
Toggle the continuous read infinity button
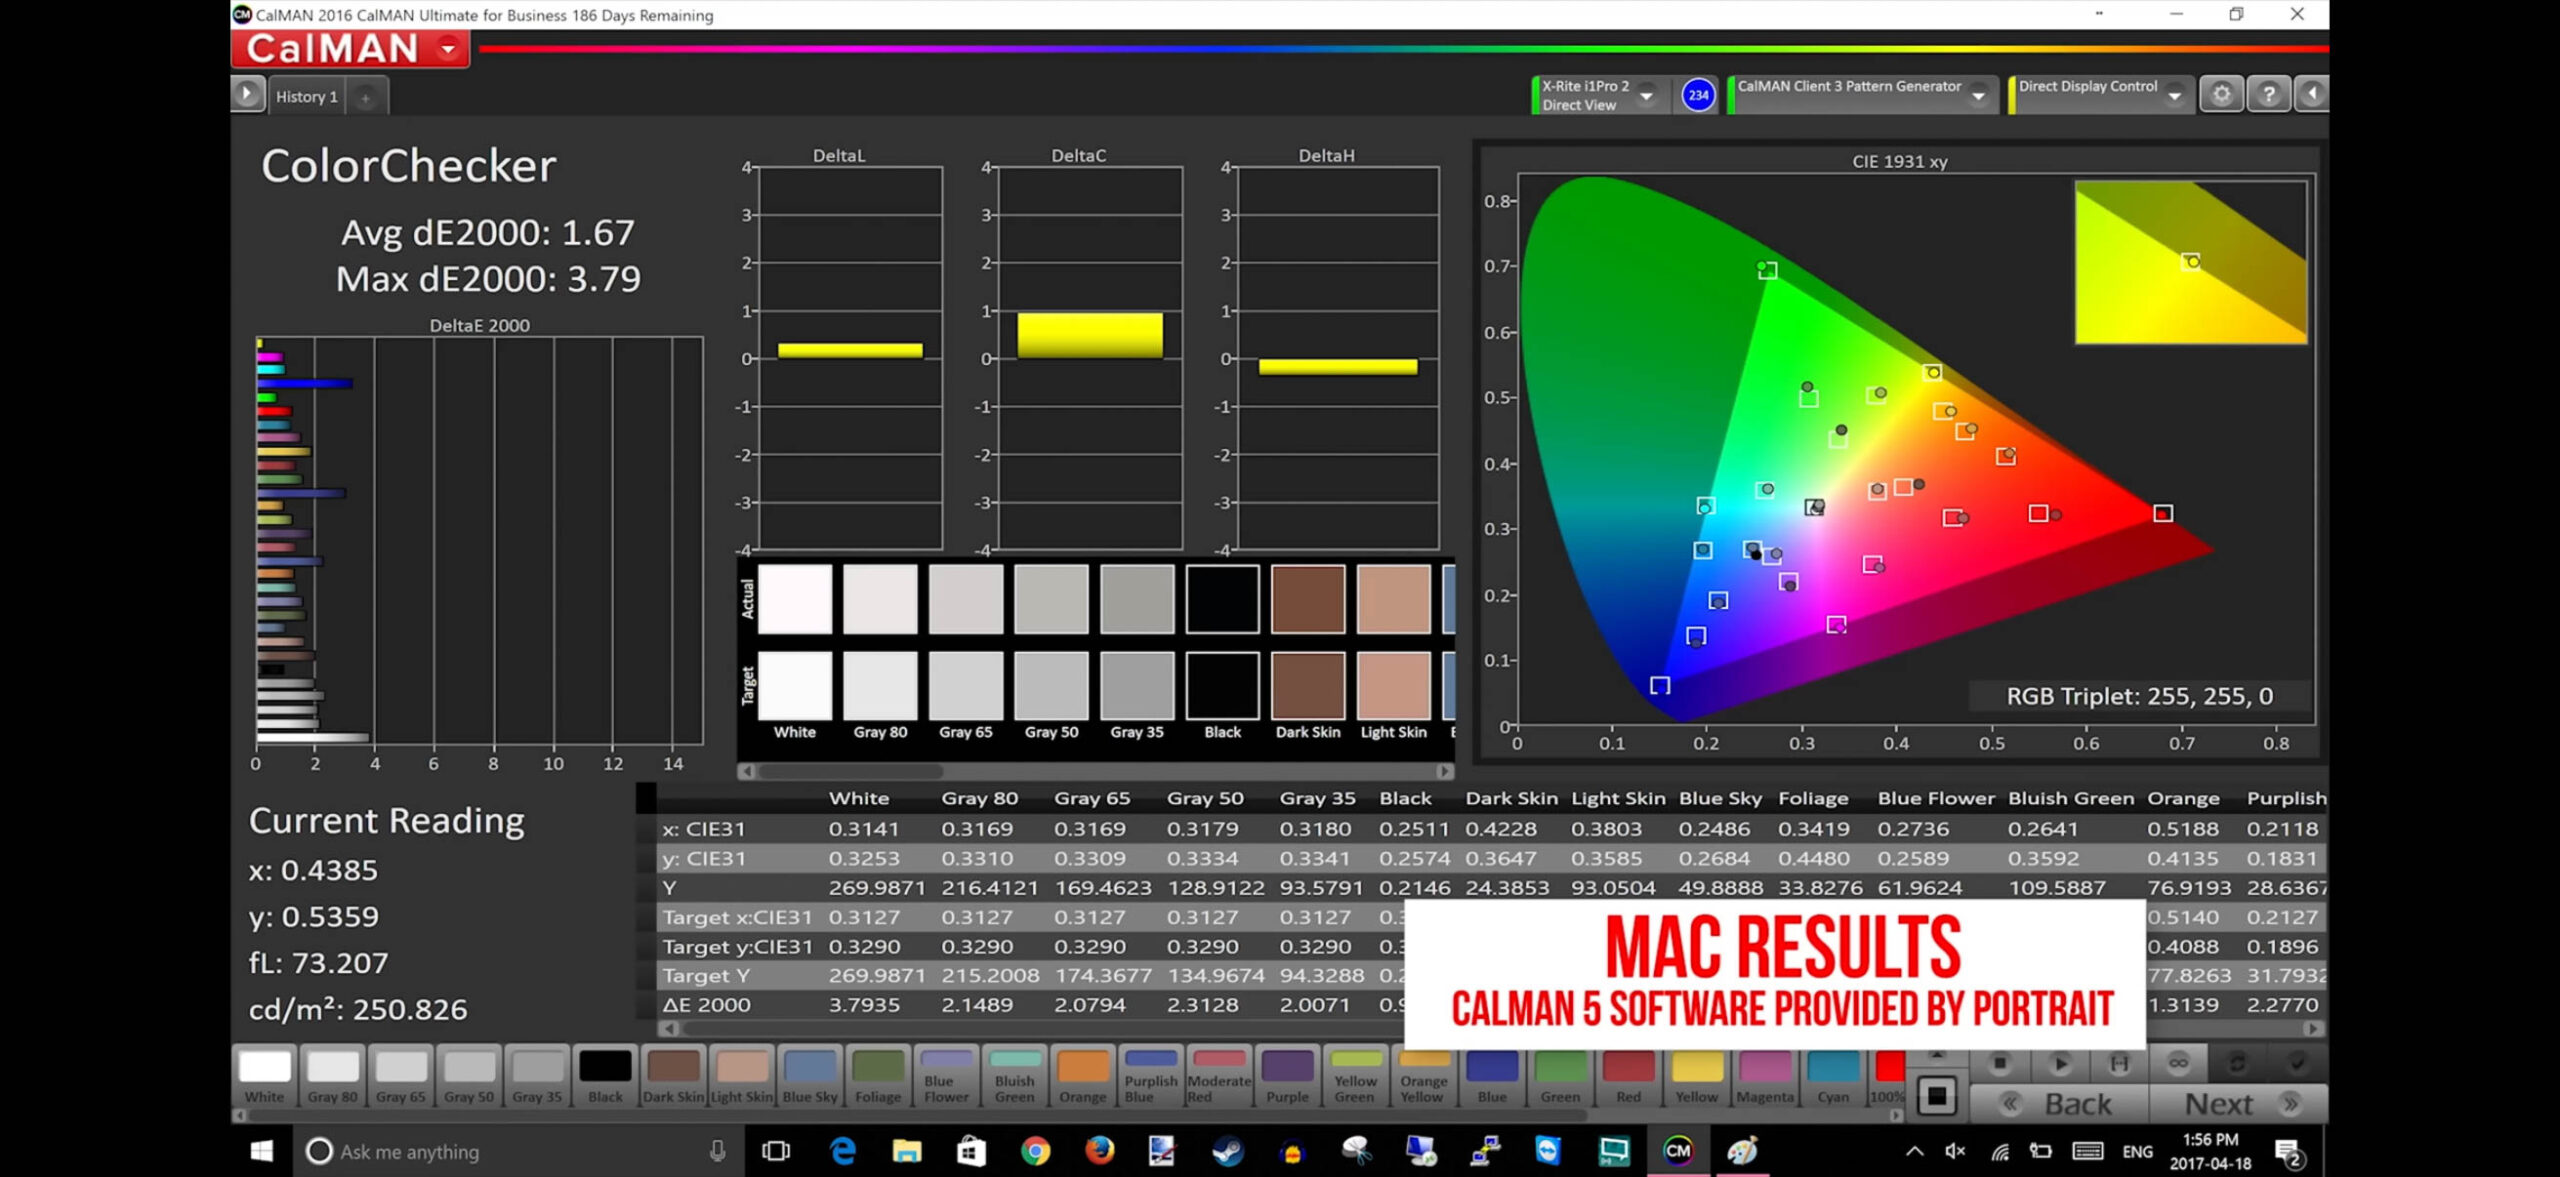pos(2178,1063)
